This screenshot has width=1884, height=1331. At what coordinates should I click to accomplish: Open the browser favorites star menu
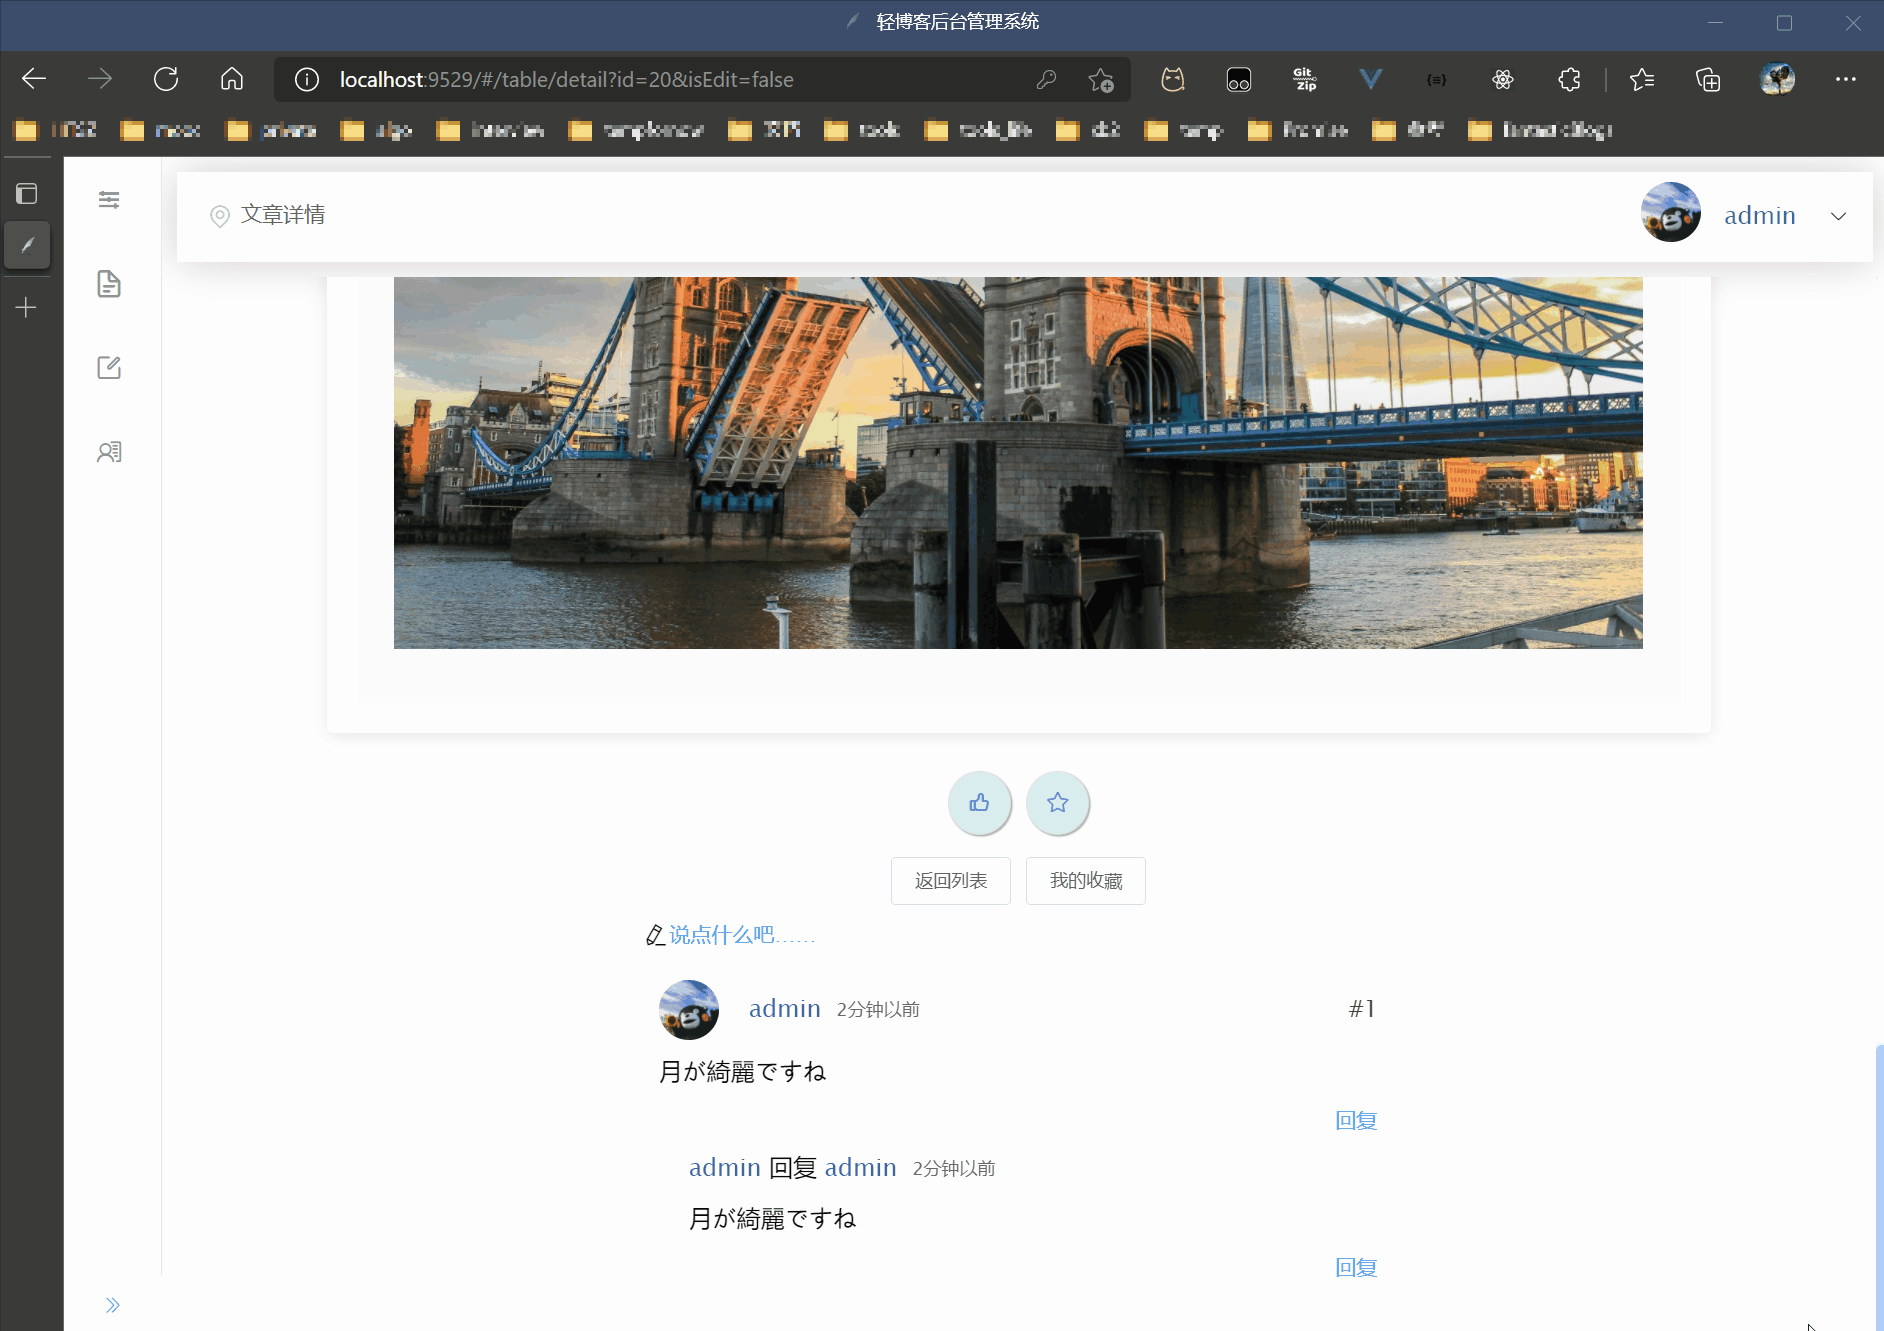coord(1643,79)
